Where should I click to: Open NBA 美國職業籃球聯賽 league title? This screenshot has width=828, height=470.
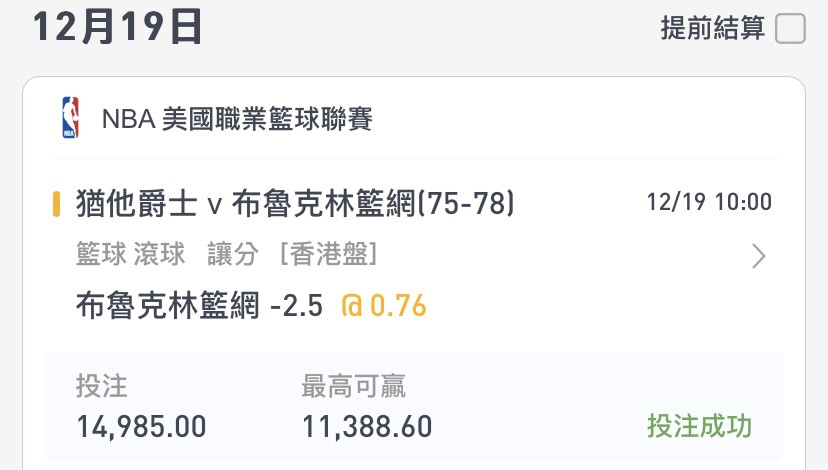pyautogui.click(x=237, y=119)
